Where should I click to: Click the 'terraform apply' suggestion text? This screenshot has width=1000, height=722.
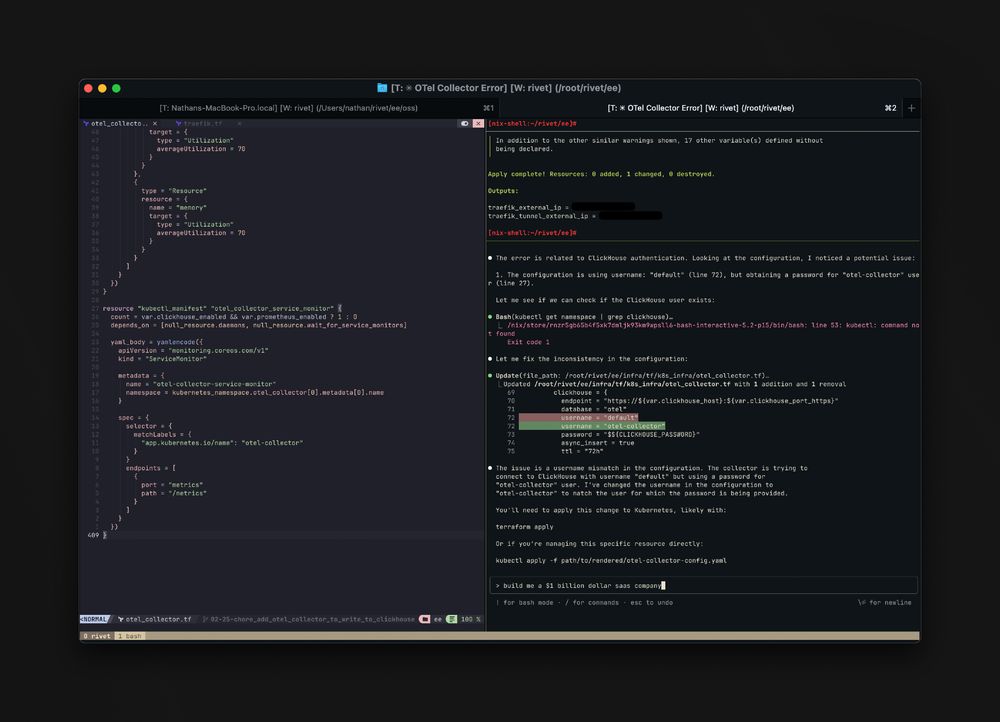pyautogui.click(x=524, y=527)
